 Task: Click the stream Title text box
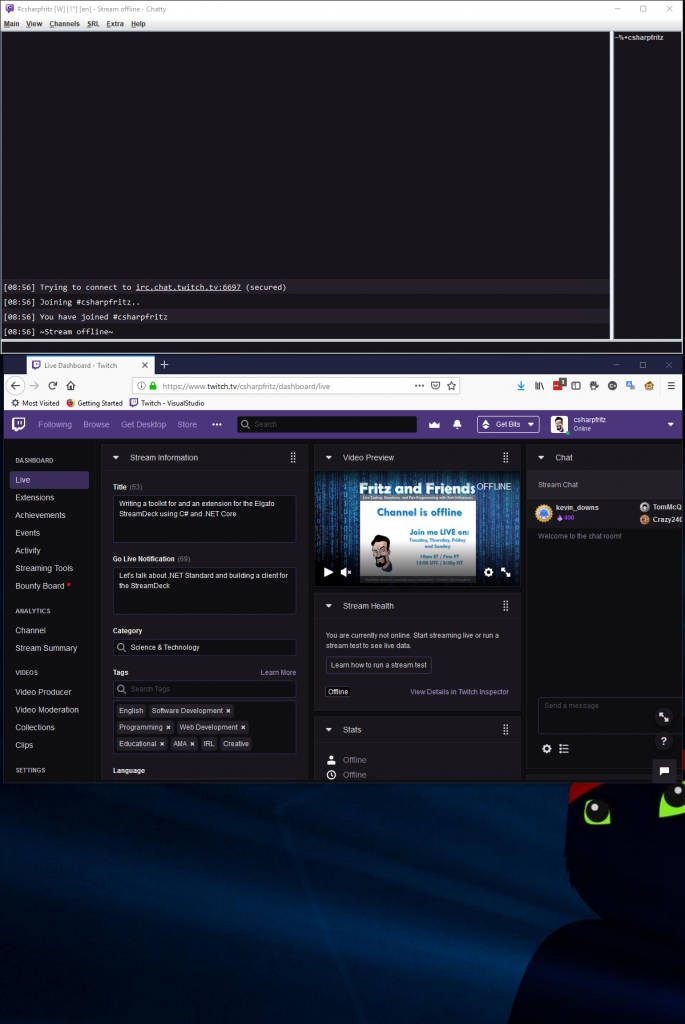(x=204, y=519)
